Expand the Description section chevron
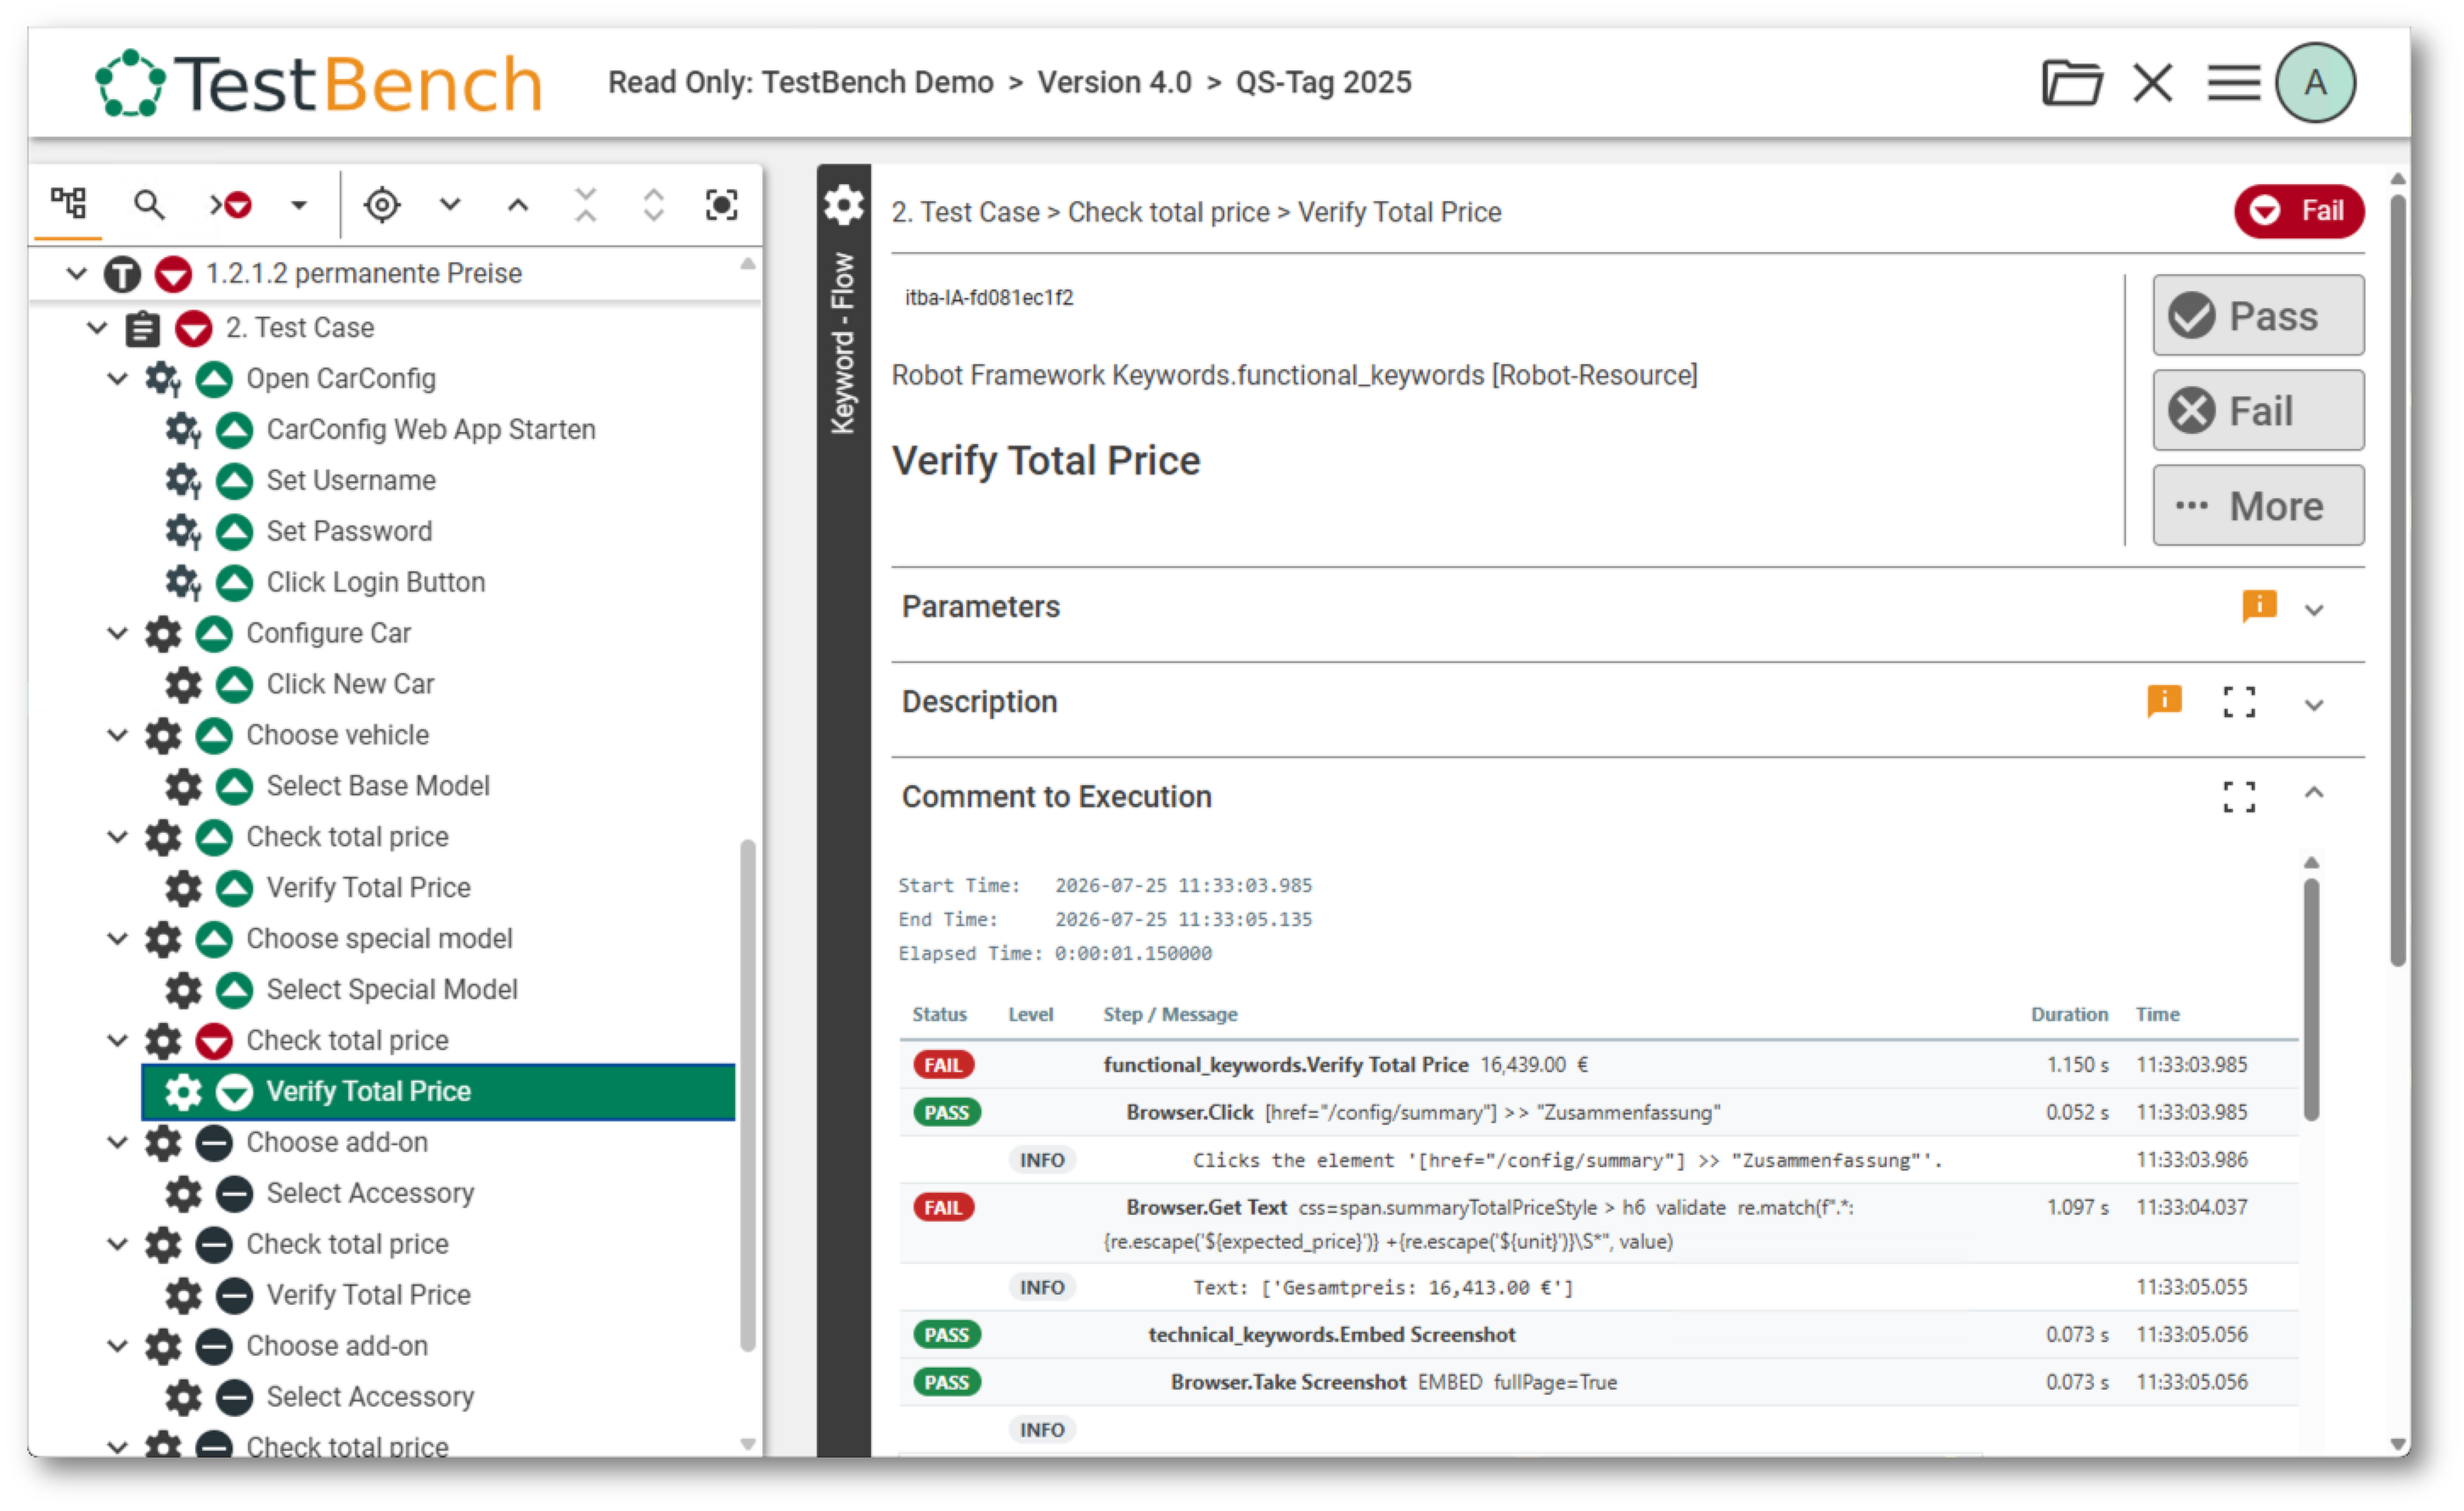The height and width of the screenshot is (1511, 2464). (2314, 704)
